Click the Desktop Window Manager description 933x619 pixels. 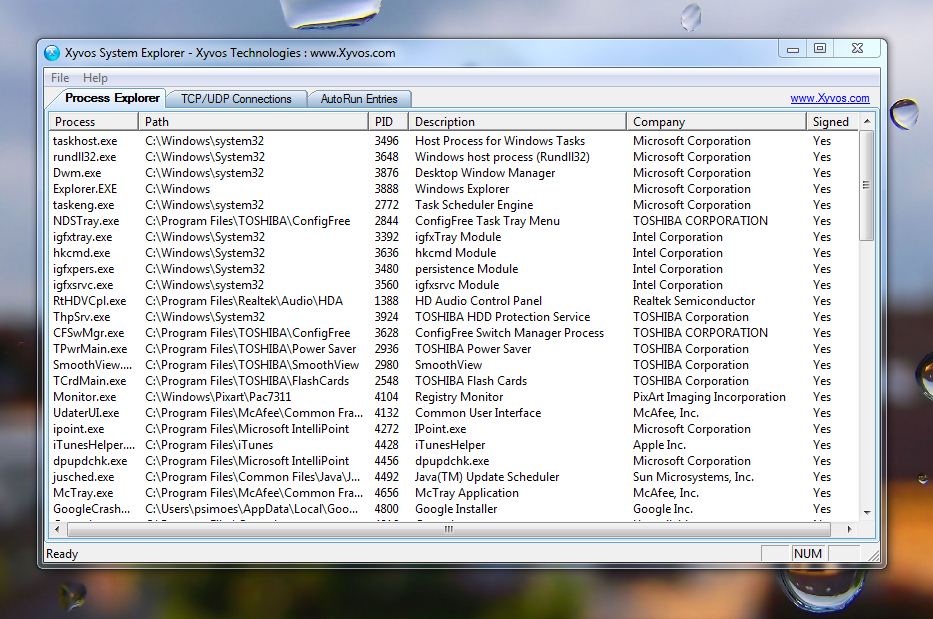[x=485, y=173]
